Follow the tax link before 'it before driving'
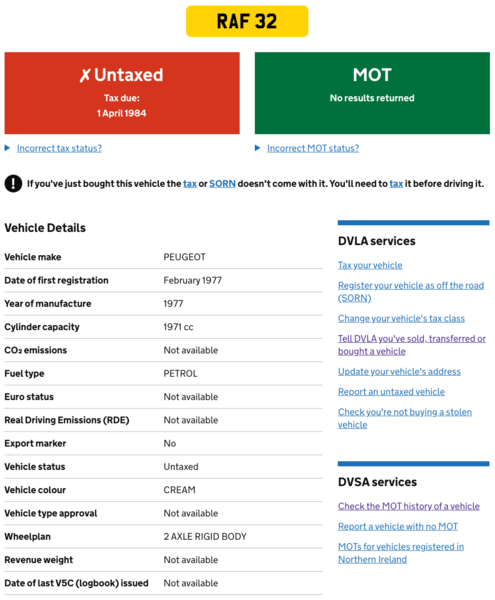 tap(396, 184)
